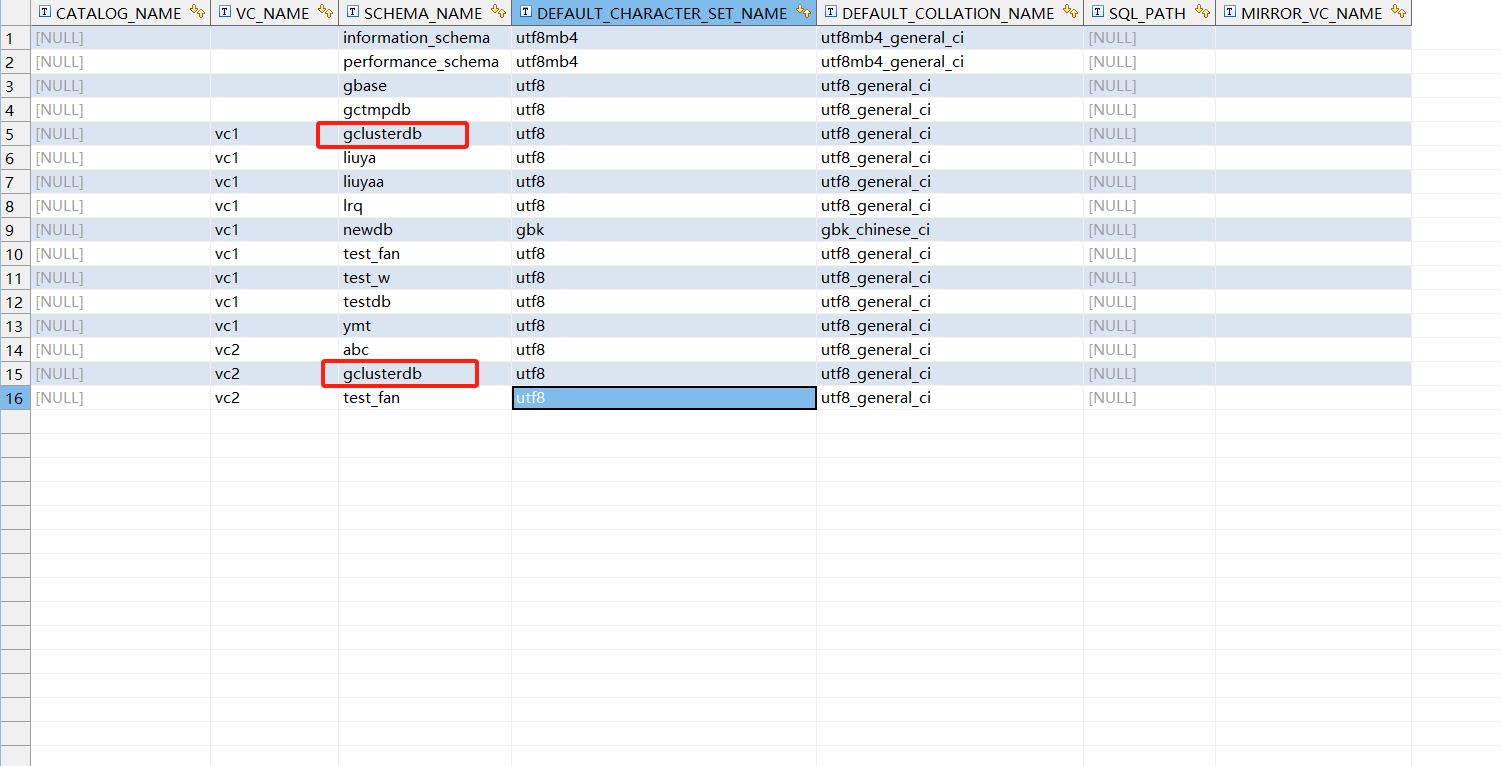Click the gbase schema cell
This screenshot has height=766, width=1501.
[x=425, y=86]
